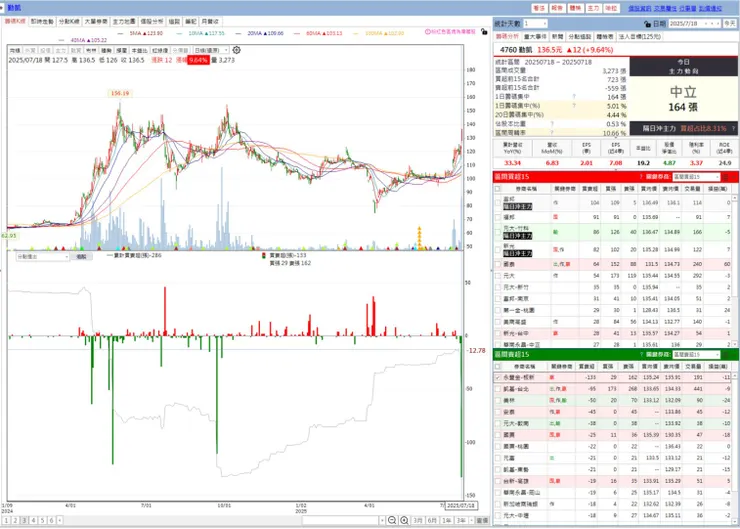Tick checkbox for 國泰 buyer row
This screenshot has width=740, height=529.
[497, 264]
